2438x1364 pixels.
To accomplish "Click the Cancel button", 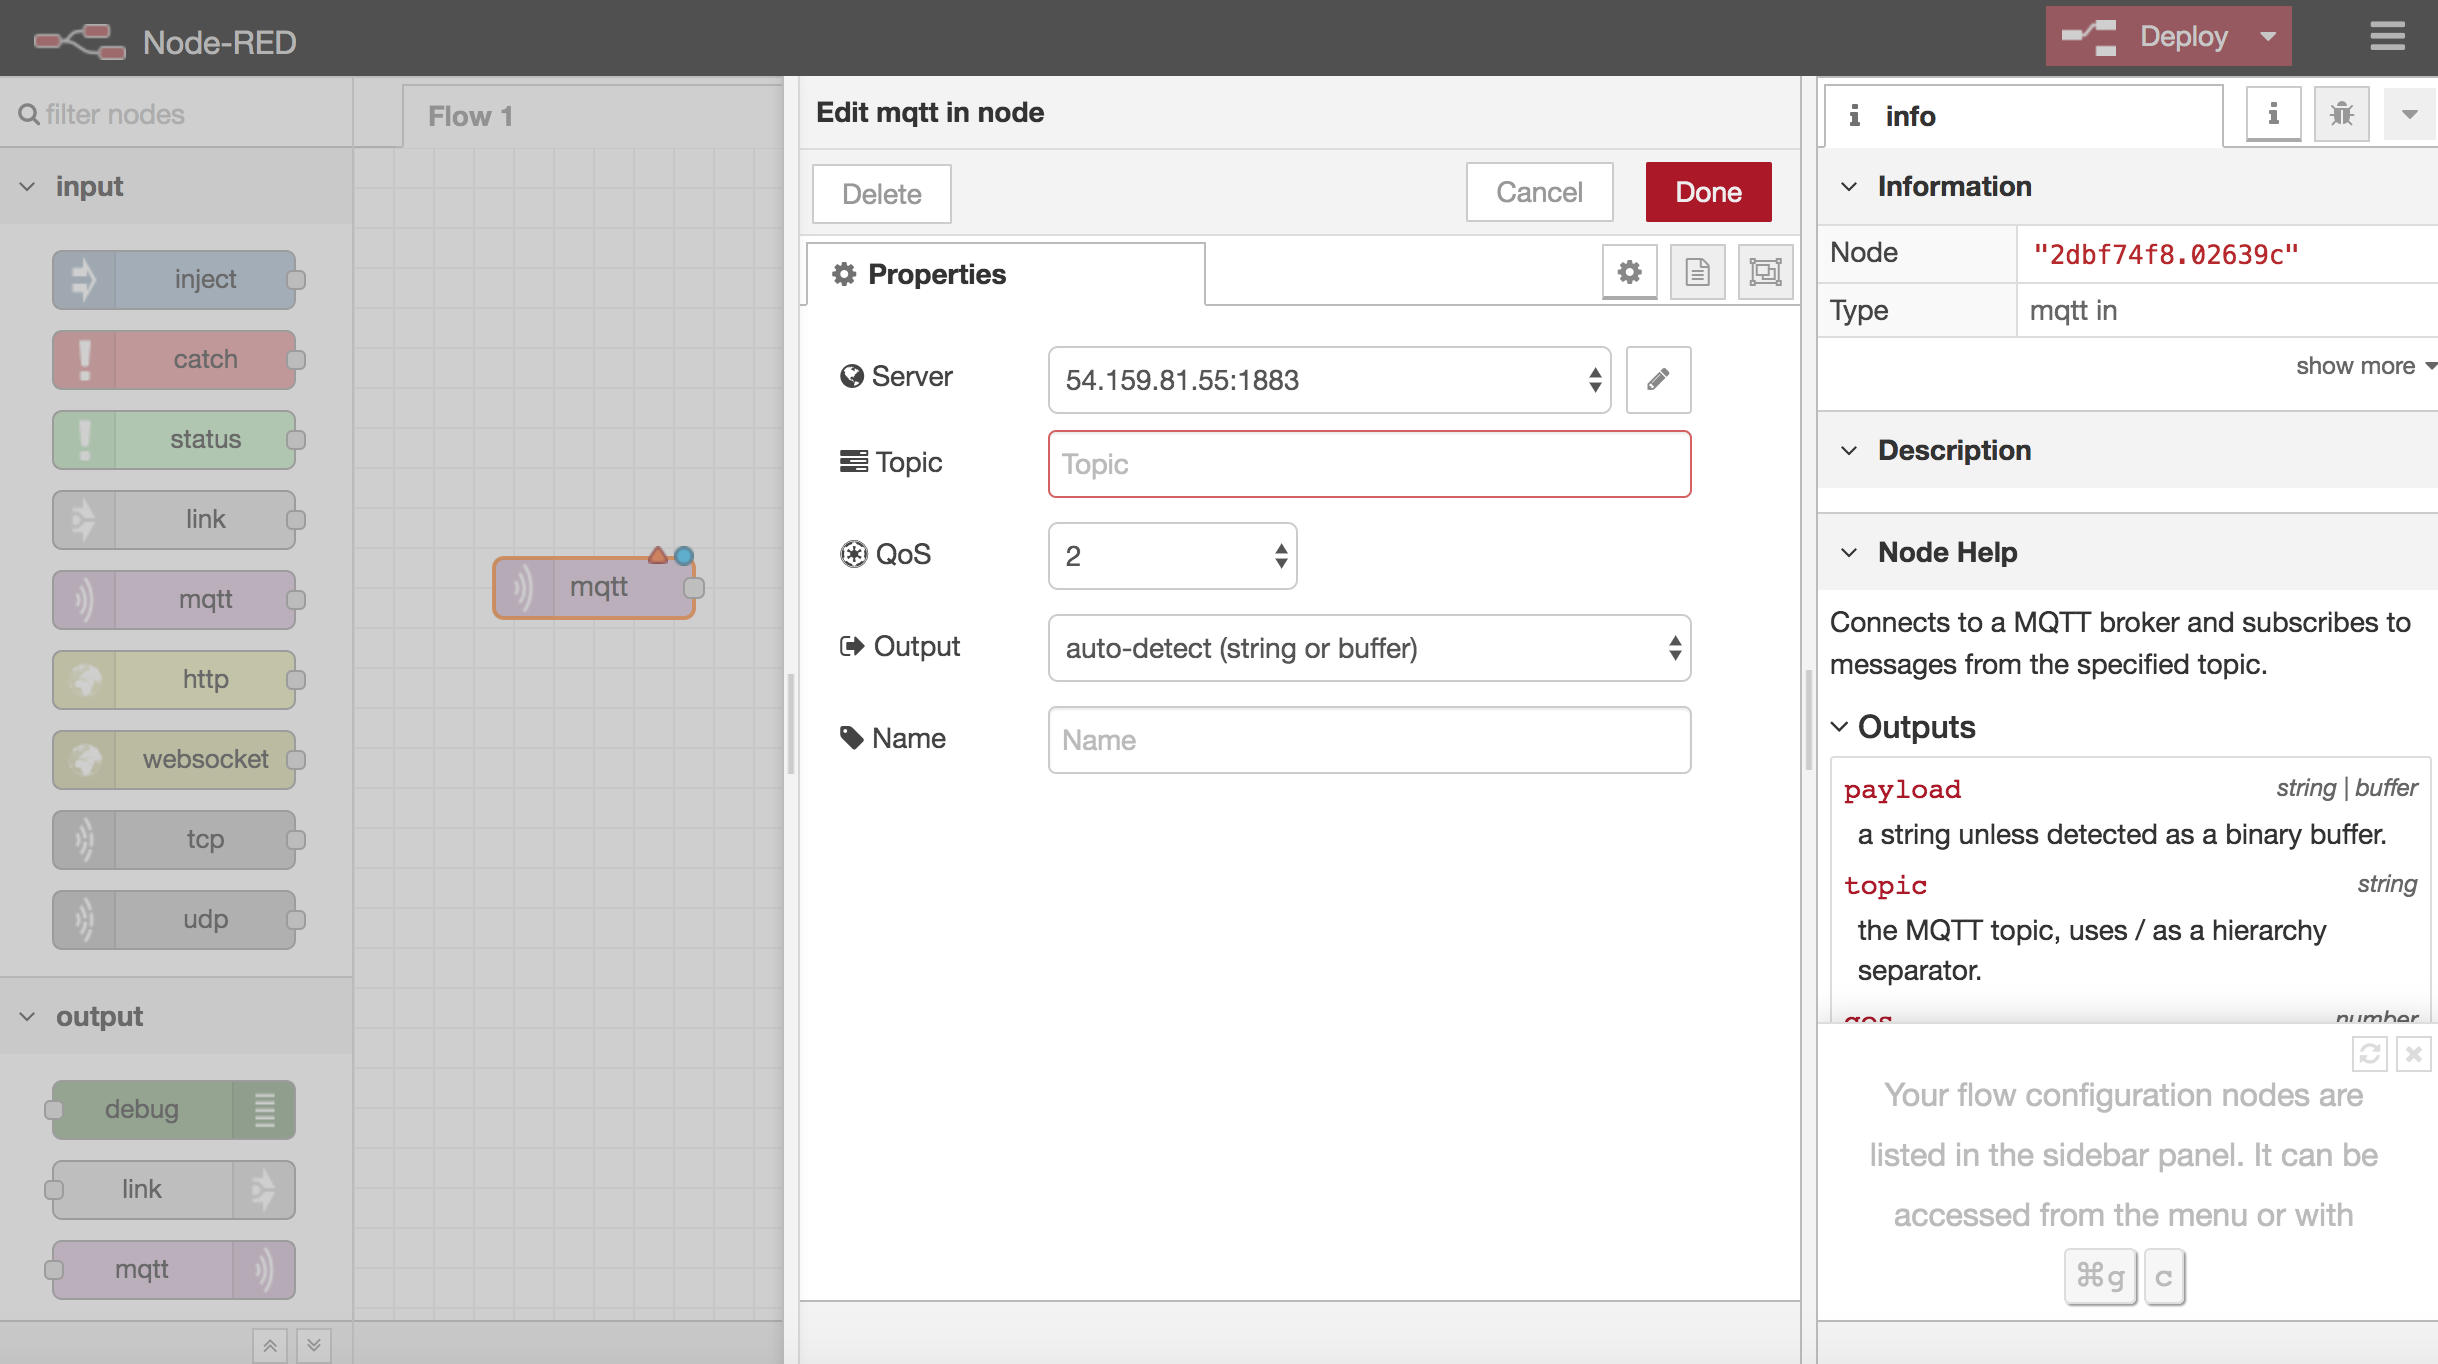I will click(x=1539, y=192).
